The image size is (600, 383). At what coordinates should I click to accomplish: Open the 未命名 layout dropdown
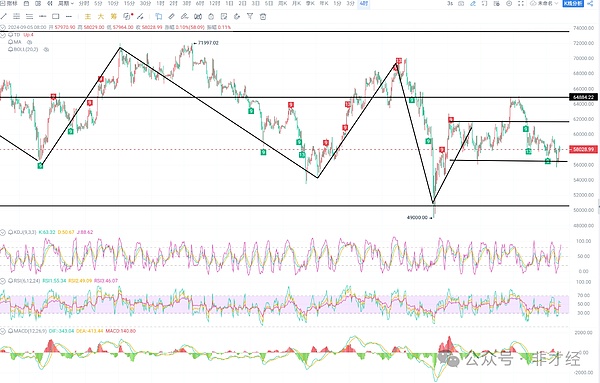543,3
